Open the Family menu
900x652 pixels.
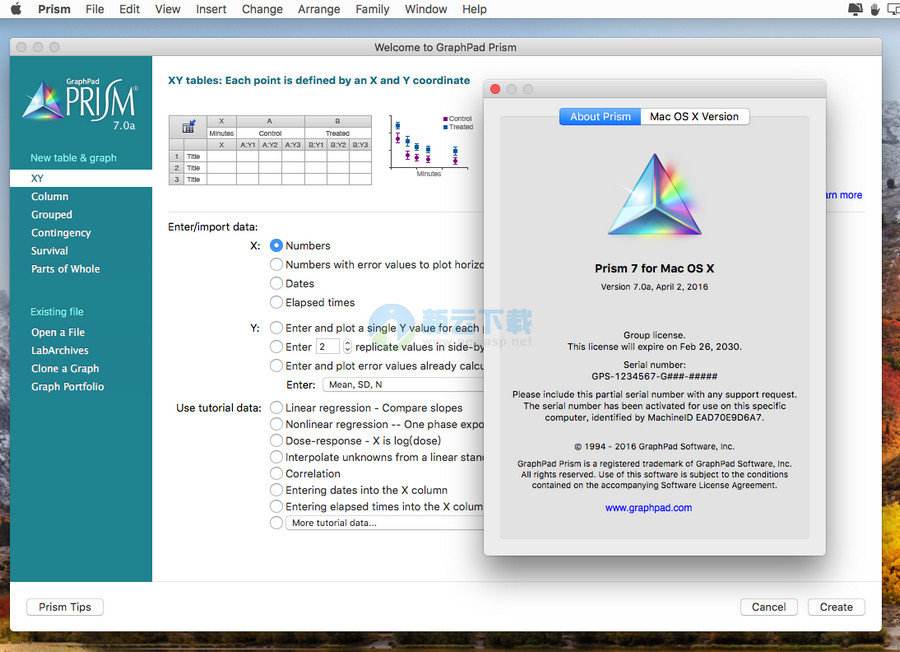coord(372,9)
